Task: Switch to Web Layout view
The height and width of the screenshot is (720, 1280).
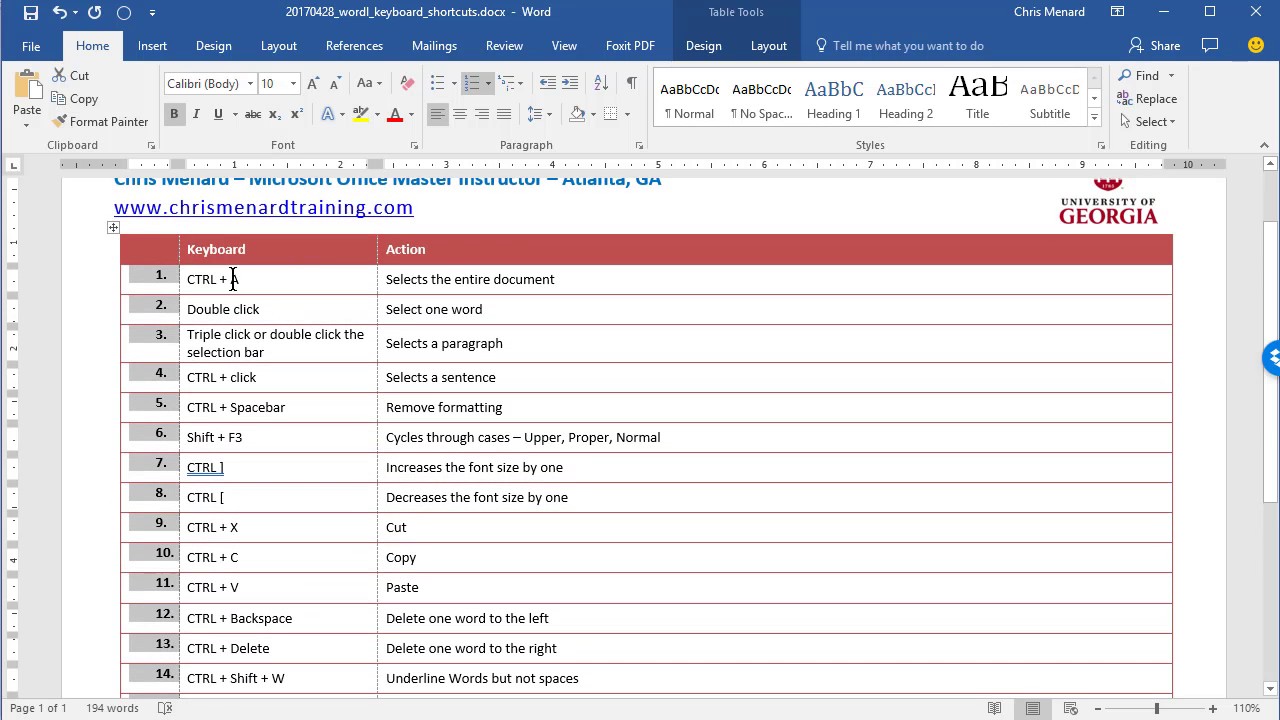Action: (1070, 708)
